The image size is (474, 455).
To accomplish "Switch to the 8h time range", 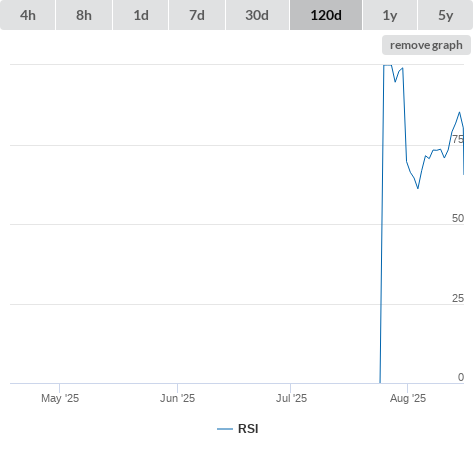I will 84,15.
